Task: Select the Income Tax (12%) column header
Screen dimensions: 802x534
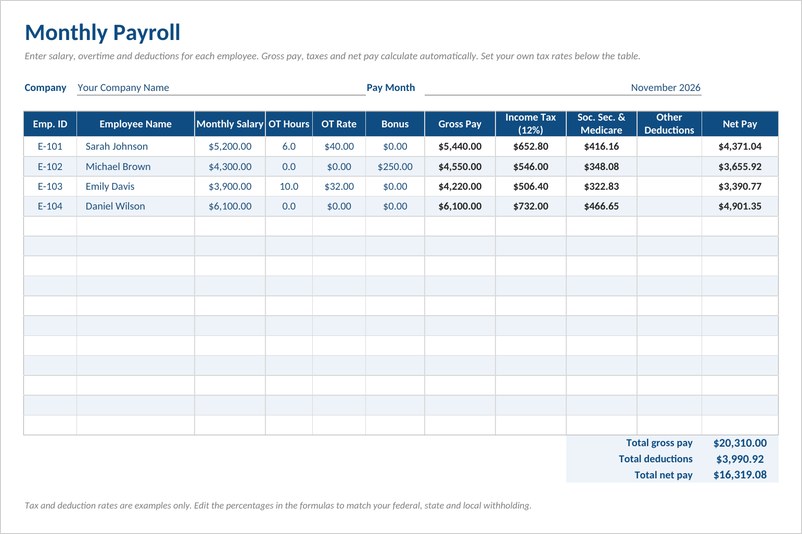Action: 530,124
